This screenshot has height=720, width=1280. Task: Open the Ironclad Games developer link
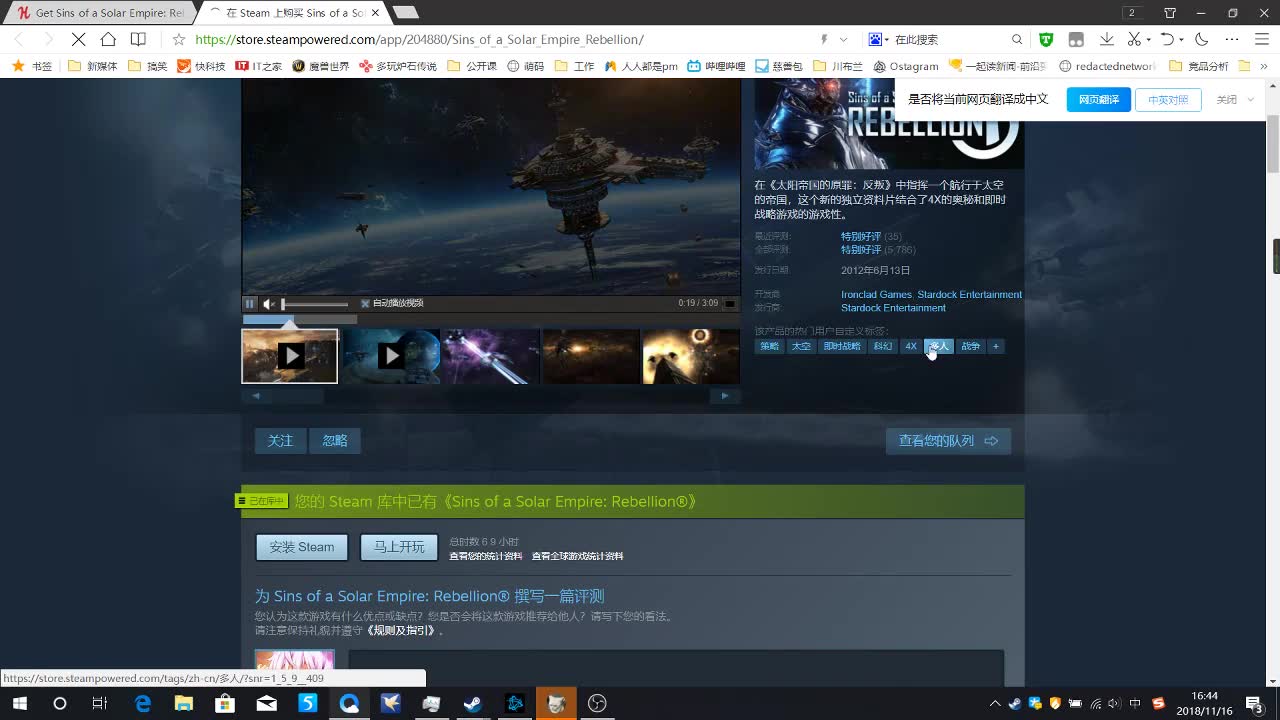[876, 295]
